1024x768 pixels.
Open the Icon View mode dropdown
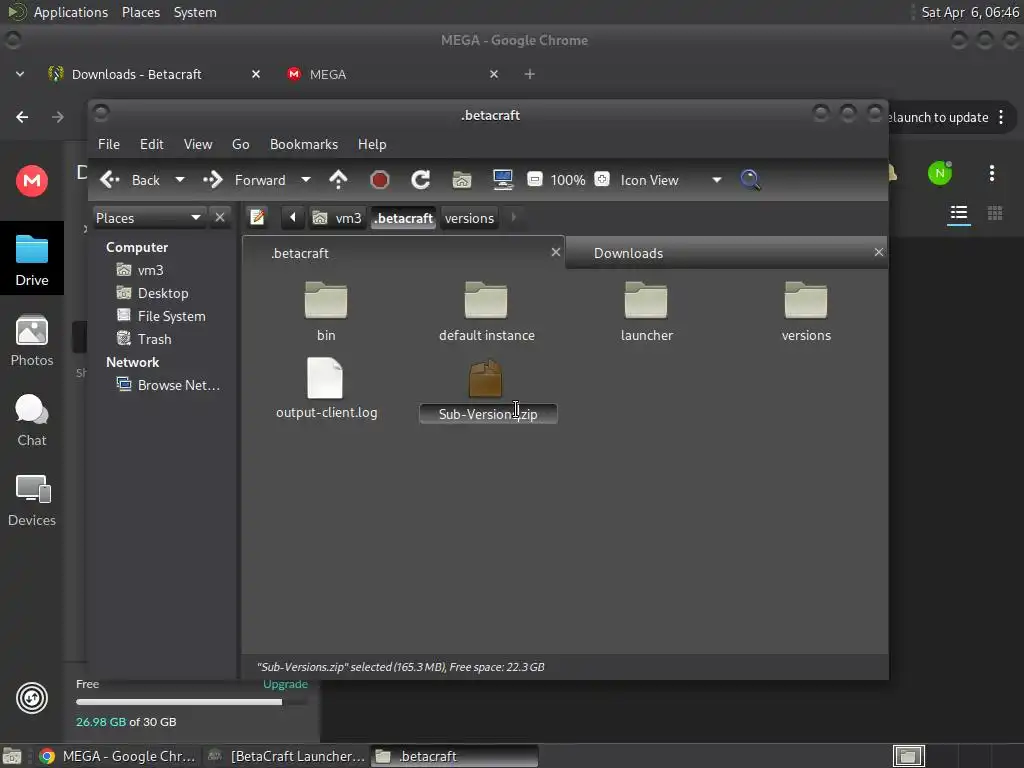pos(670,180)
